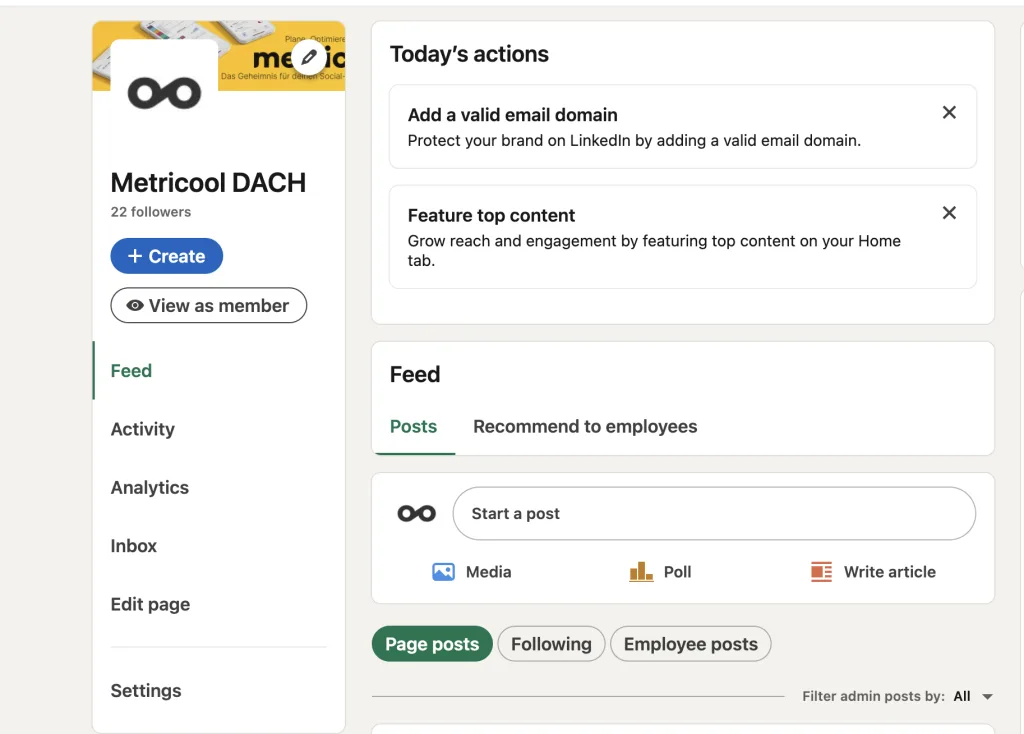Image resolution: width=1024 pixels, height=734 pixels.
Task: Click the Metricool DACH page name
Action: 208,183
